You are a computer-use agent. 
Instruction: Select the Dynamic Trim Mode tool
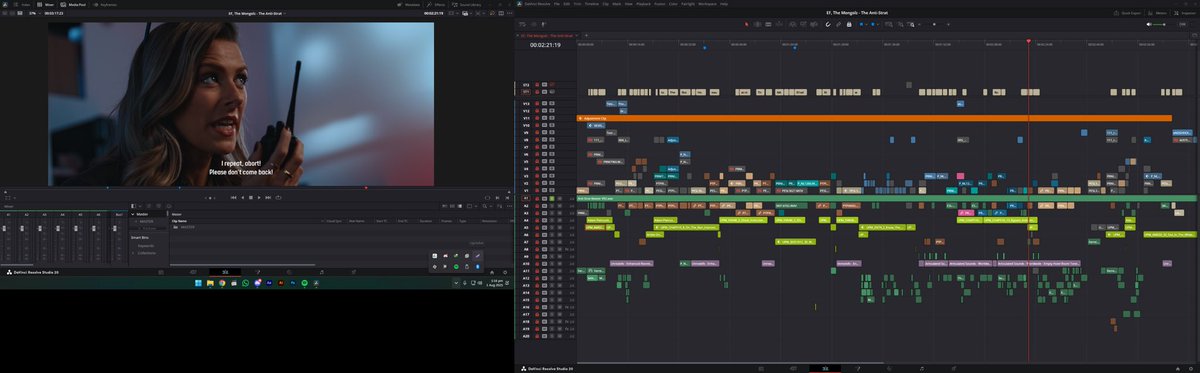click(x=768, y=24)
